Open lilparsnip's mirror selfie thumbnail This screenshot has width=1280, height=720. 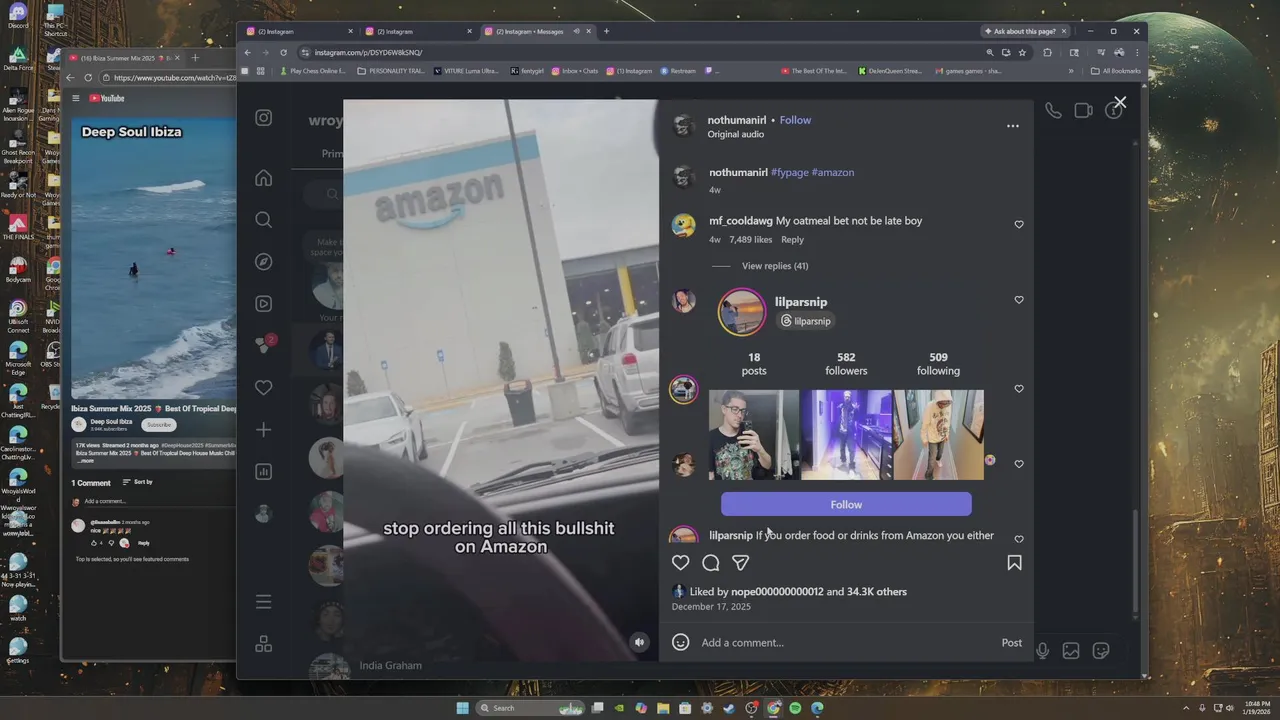[754, 435]
